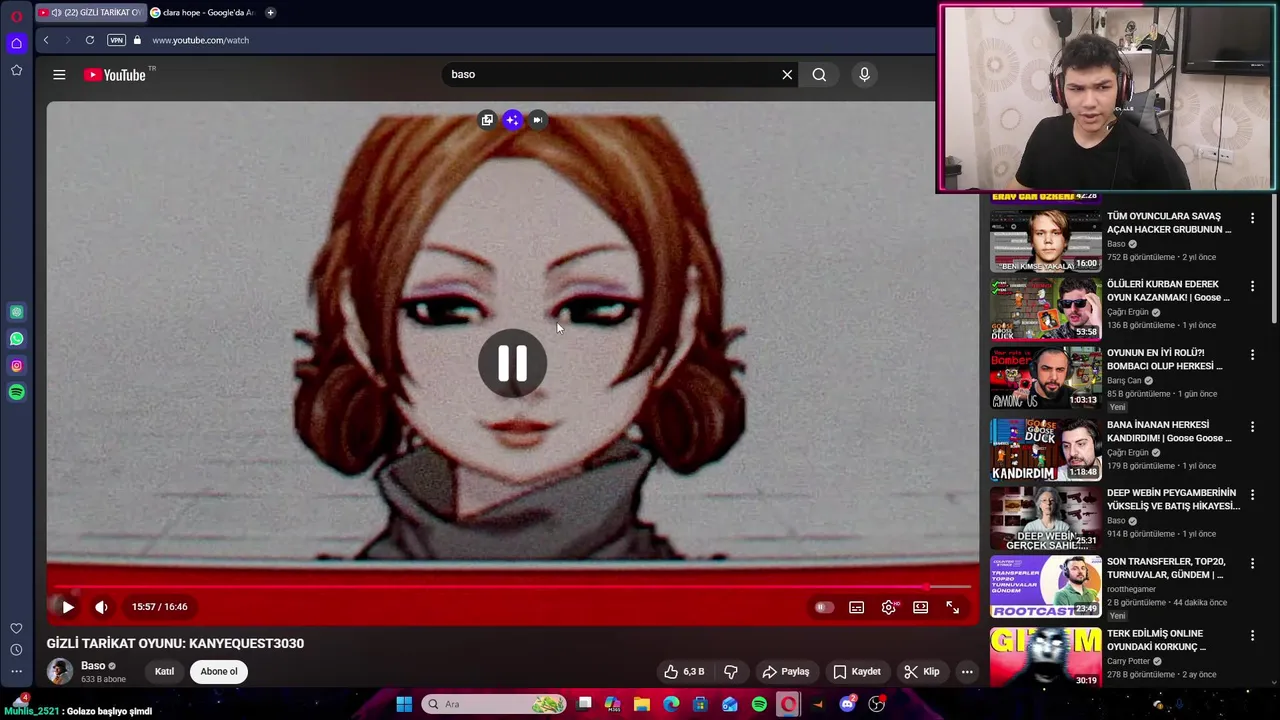Open Spotify in the Opera sidebar
The width and height of the screenshot is (1280, 720).
(16, 393)
